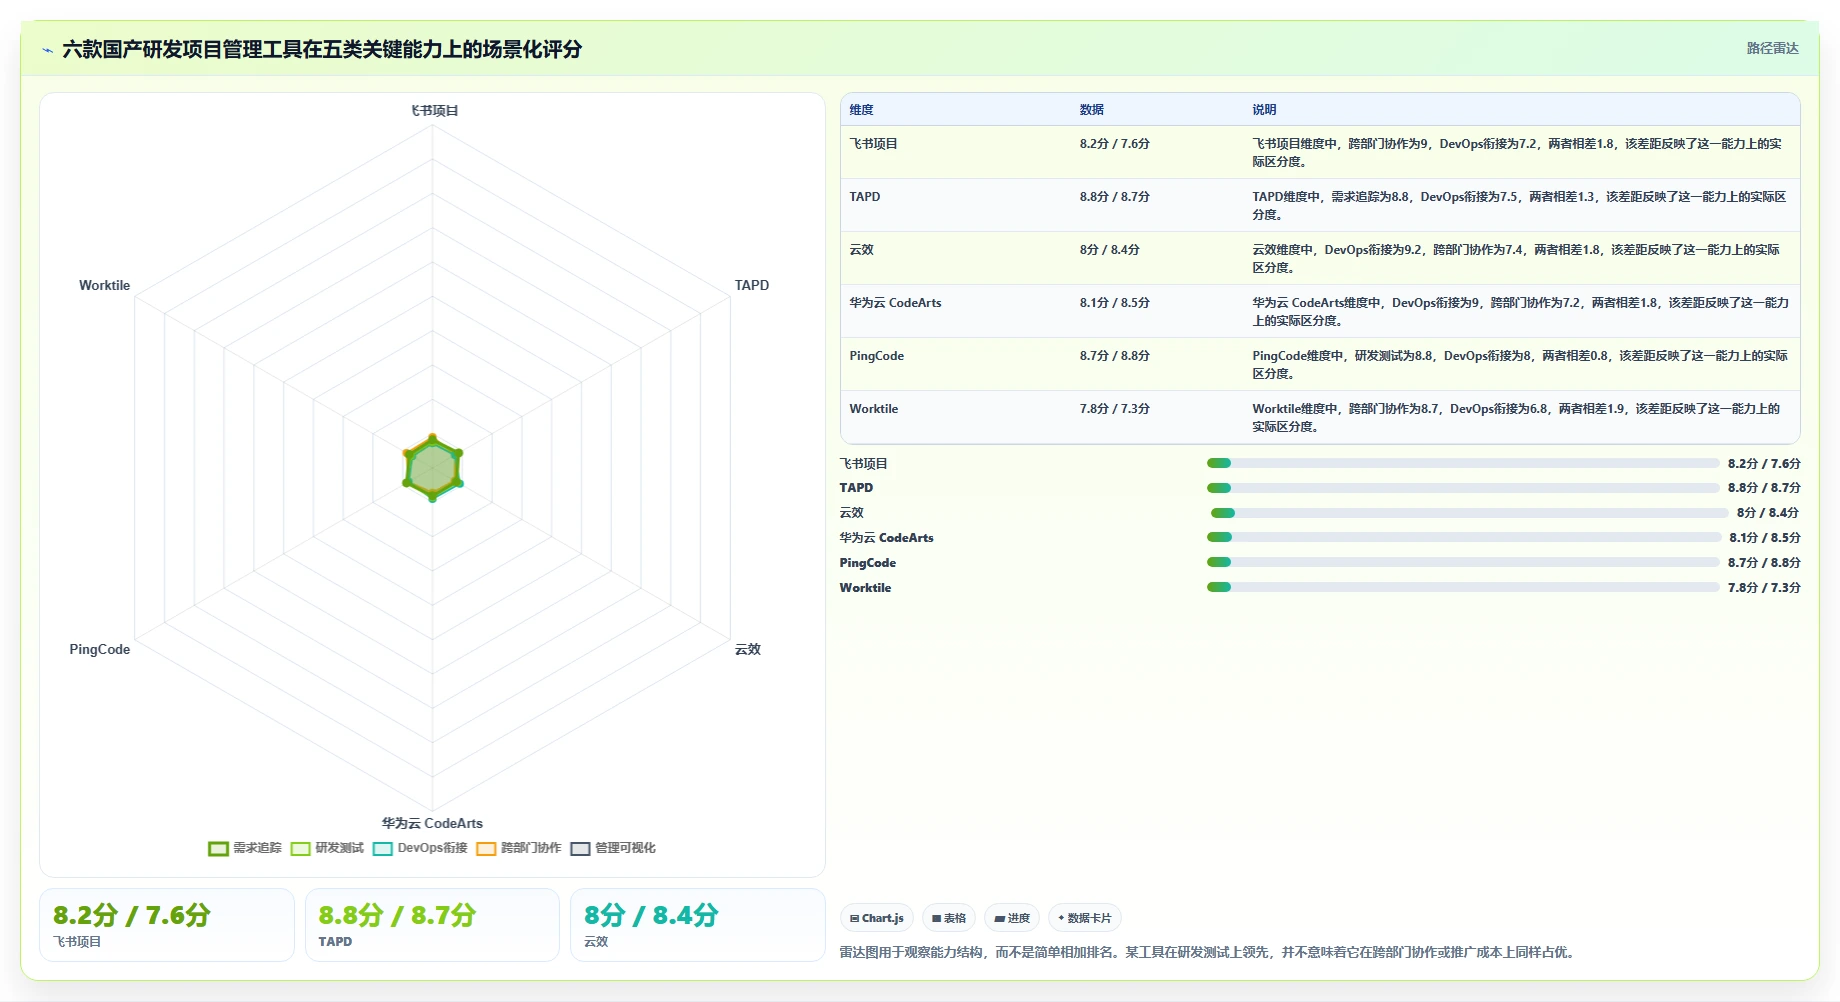Click the TAPD axis label on the radar chart
1840x1002 pixels.
tap(752, 285)
